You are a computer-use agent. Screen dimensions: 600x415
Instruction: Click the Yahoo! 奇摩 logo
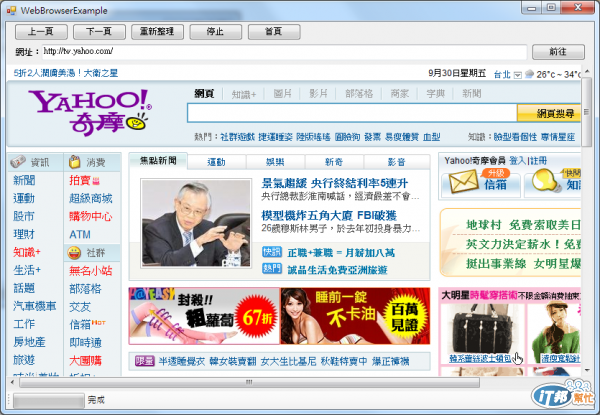(90, 113)
